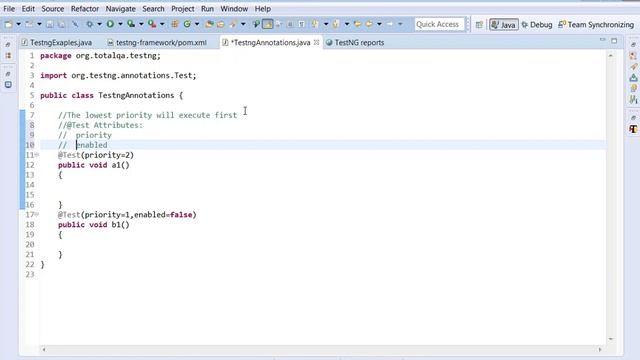Click the Back navigation arrow icon

(369, 24)
